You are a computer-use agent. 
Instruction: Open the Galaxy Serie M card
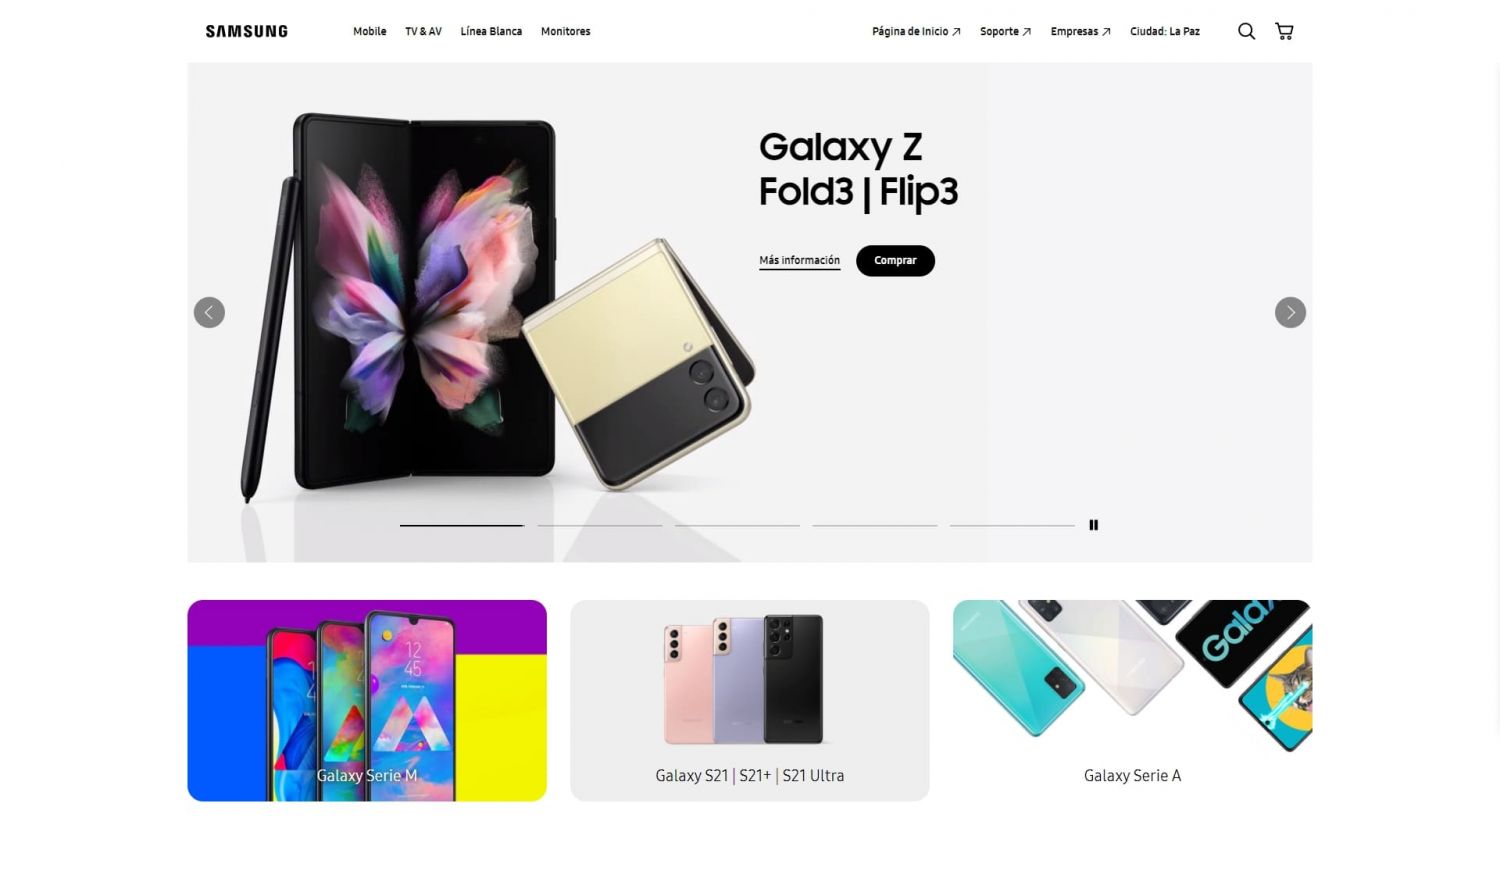point(367,700)
